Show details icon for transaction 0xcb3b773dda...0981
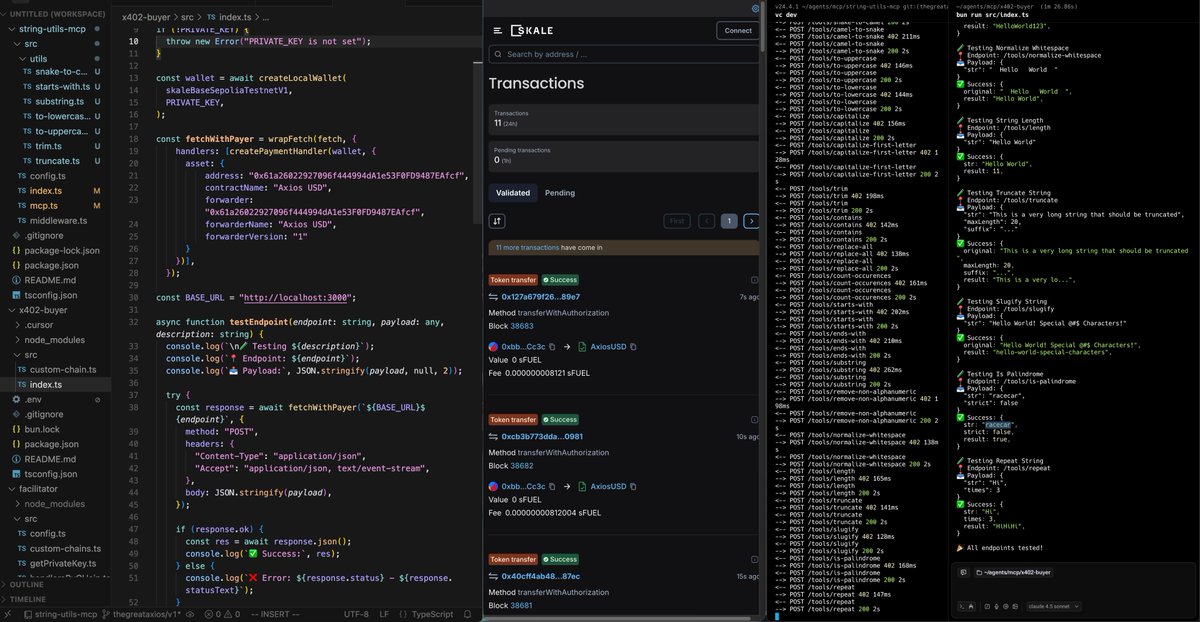The width and height of the screenshot is (1200, 622). coord(755,420)
